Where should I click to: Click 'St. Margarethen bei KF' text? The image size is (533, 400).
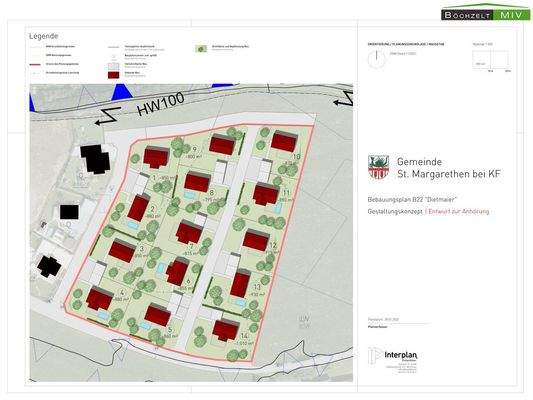point(449,174)
